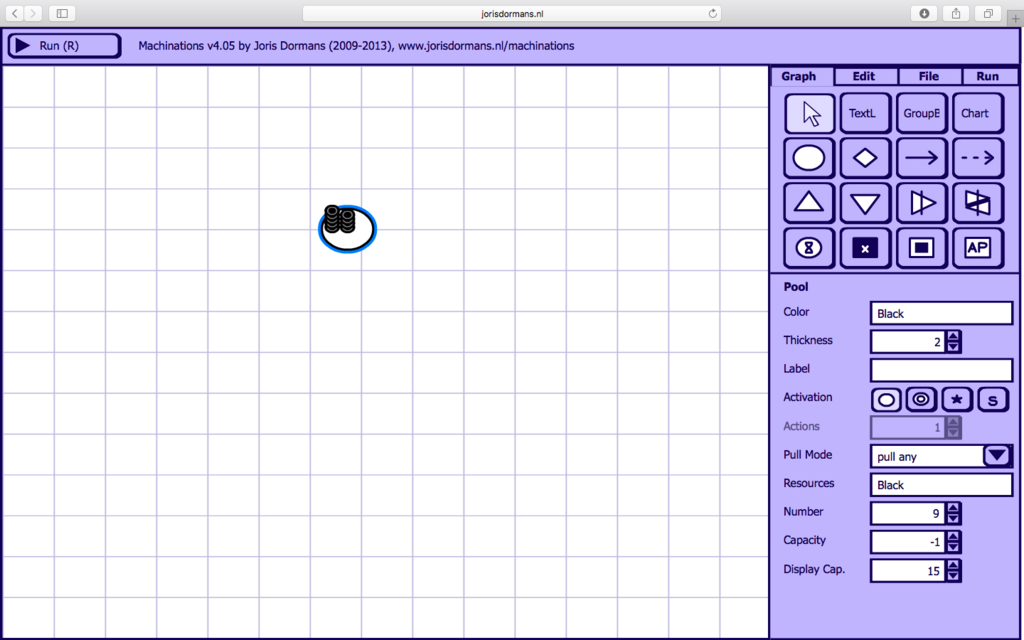Viewport: 1024px width, 640px height.
Task: Select the arrow pointer tool
Action: point(809,113)
